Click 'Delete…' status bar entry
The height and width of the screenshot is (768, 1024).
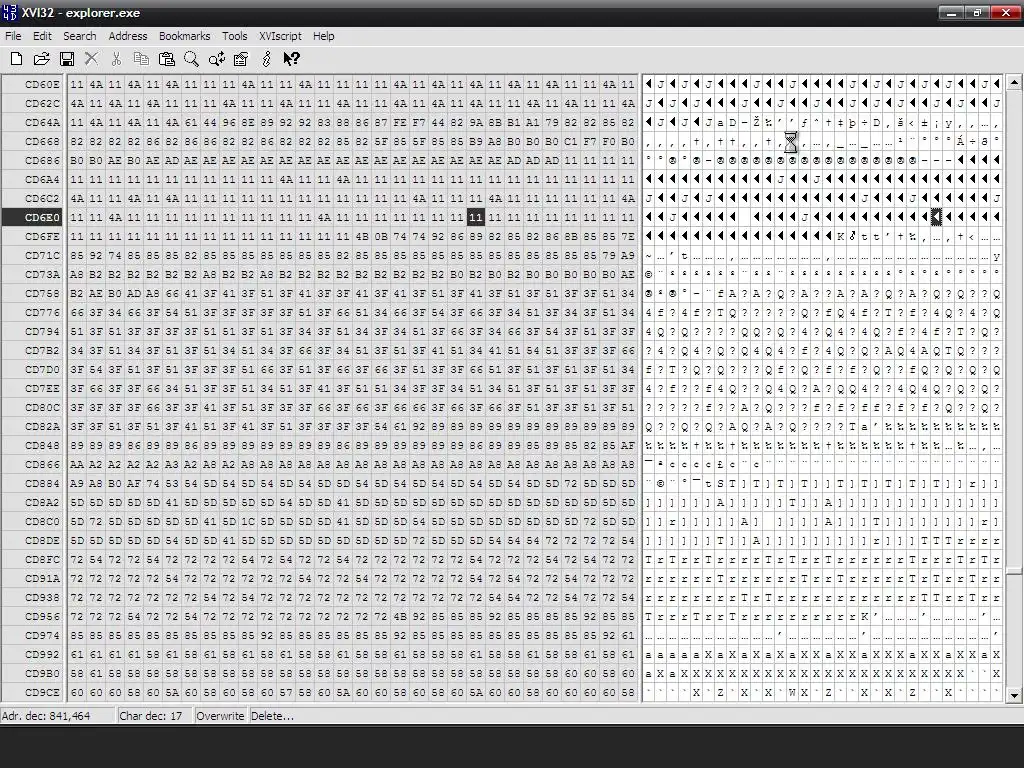272,716
